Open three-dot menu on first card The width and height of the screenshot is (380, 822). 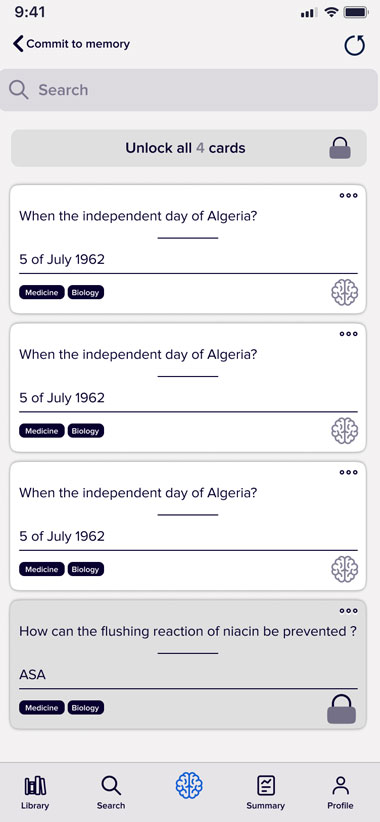(x=349, y=196)
